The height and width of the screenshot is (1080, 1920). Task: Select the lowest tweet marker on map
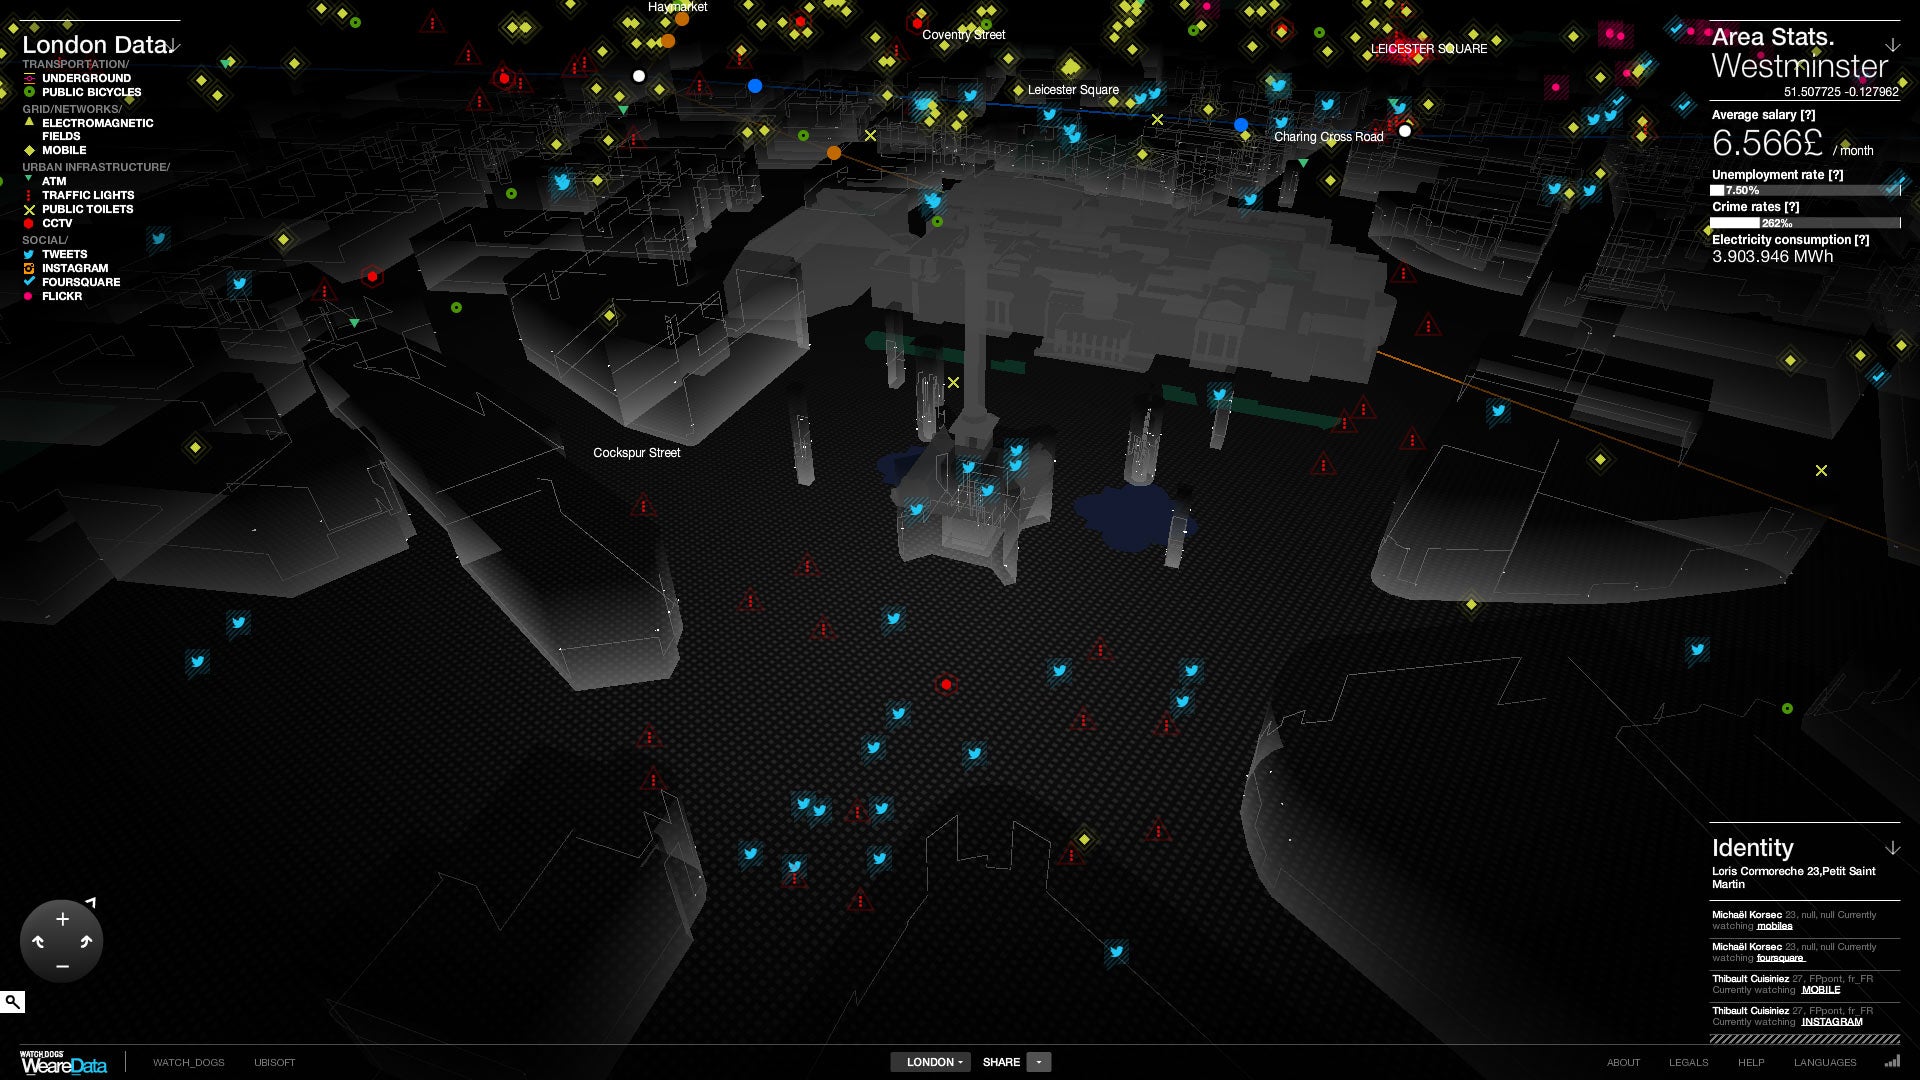pyautogui.click(x=1116, y=952)
